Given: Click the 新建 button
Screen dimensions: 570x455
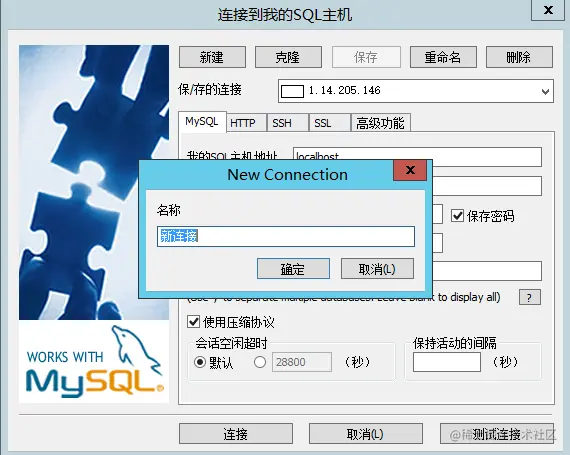Looking at the screenshot, I should (x=212, y=57).
